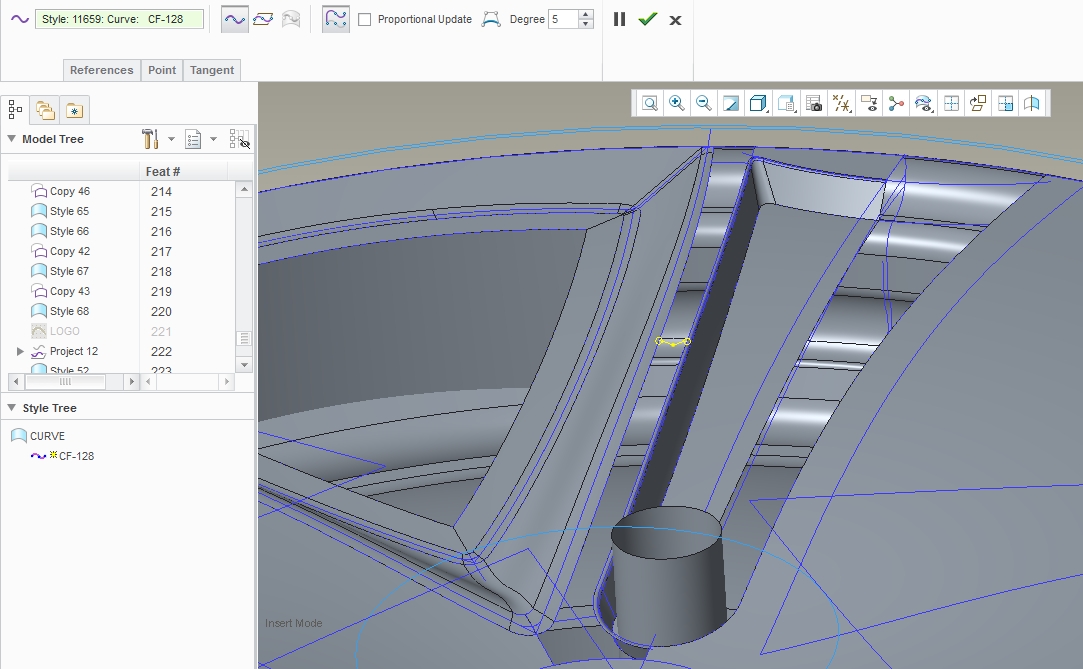
Task: Open the Tangent tab
Action: click(x=212, y=70)
